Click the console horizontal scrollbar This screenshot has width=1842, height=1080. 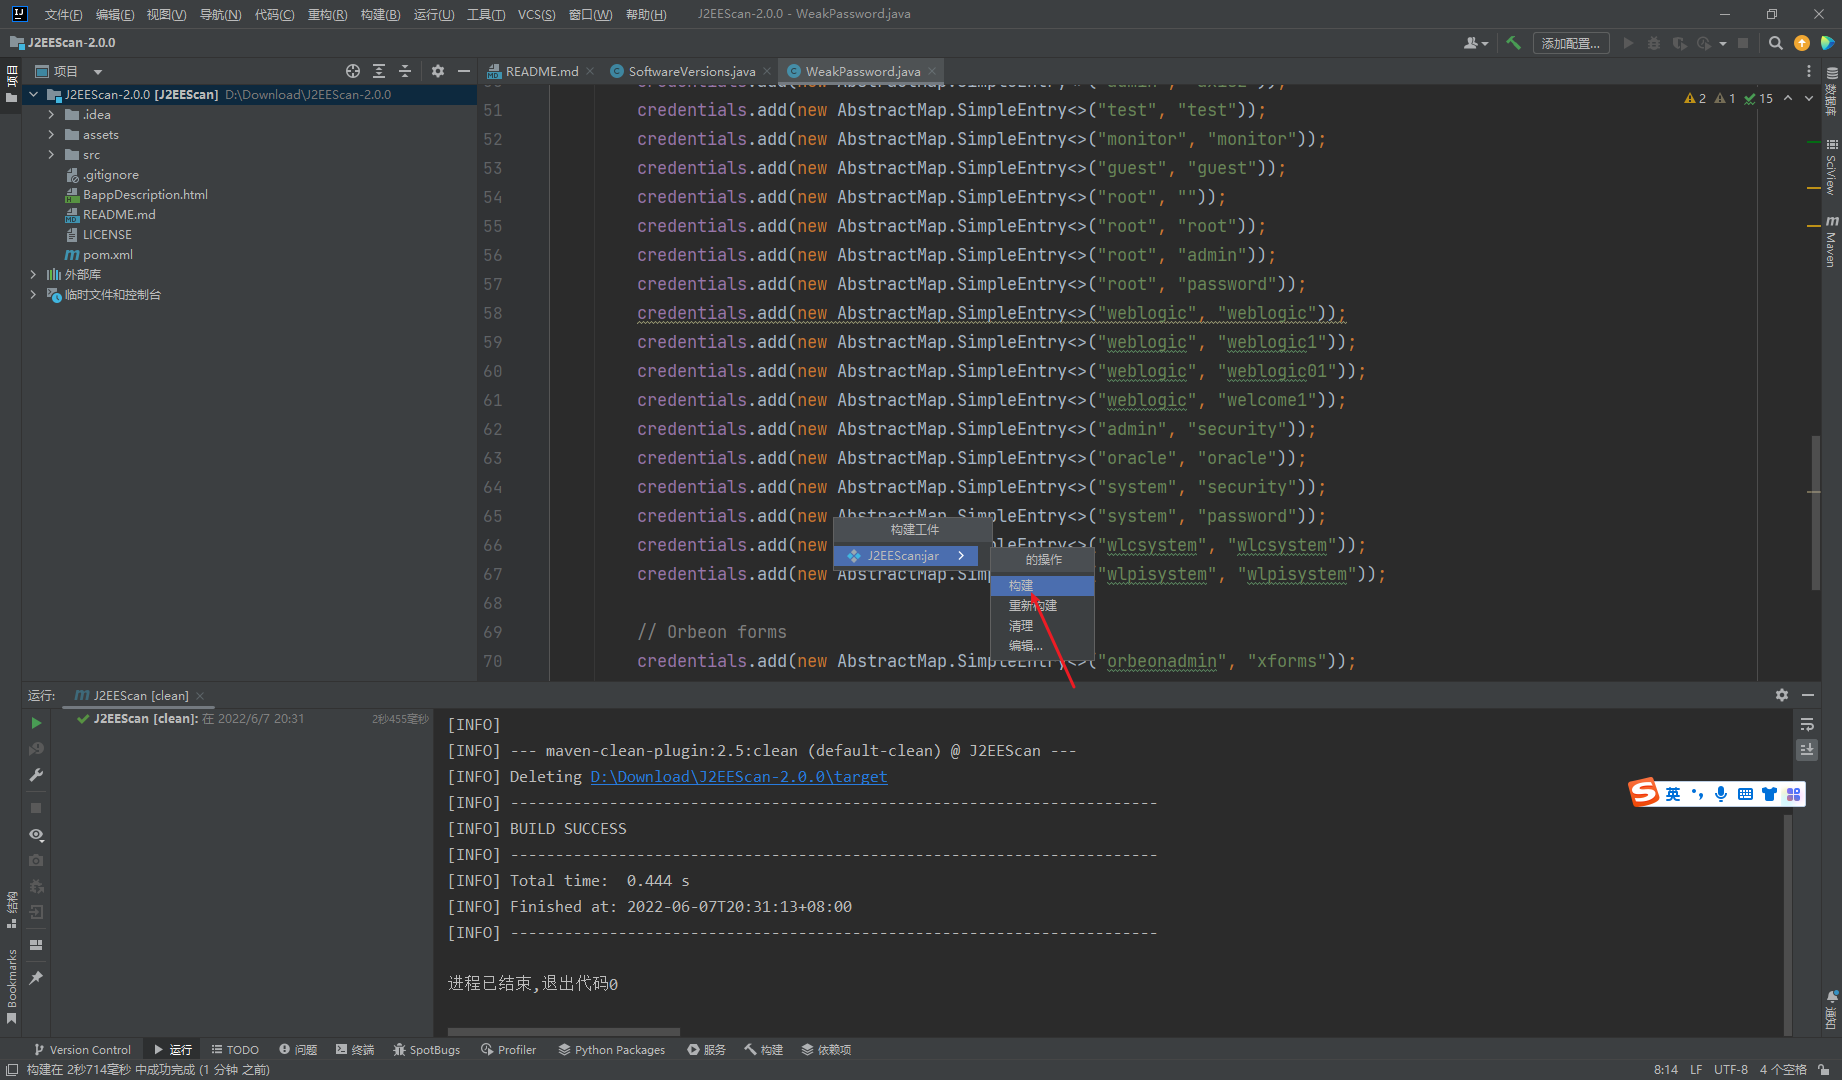coord(564,1031)
